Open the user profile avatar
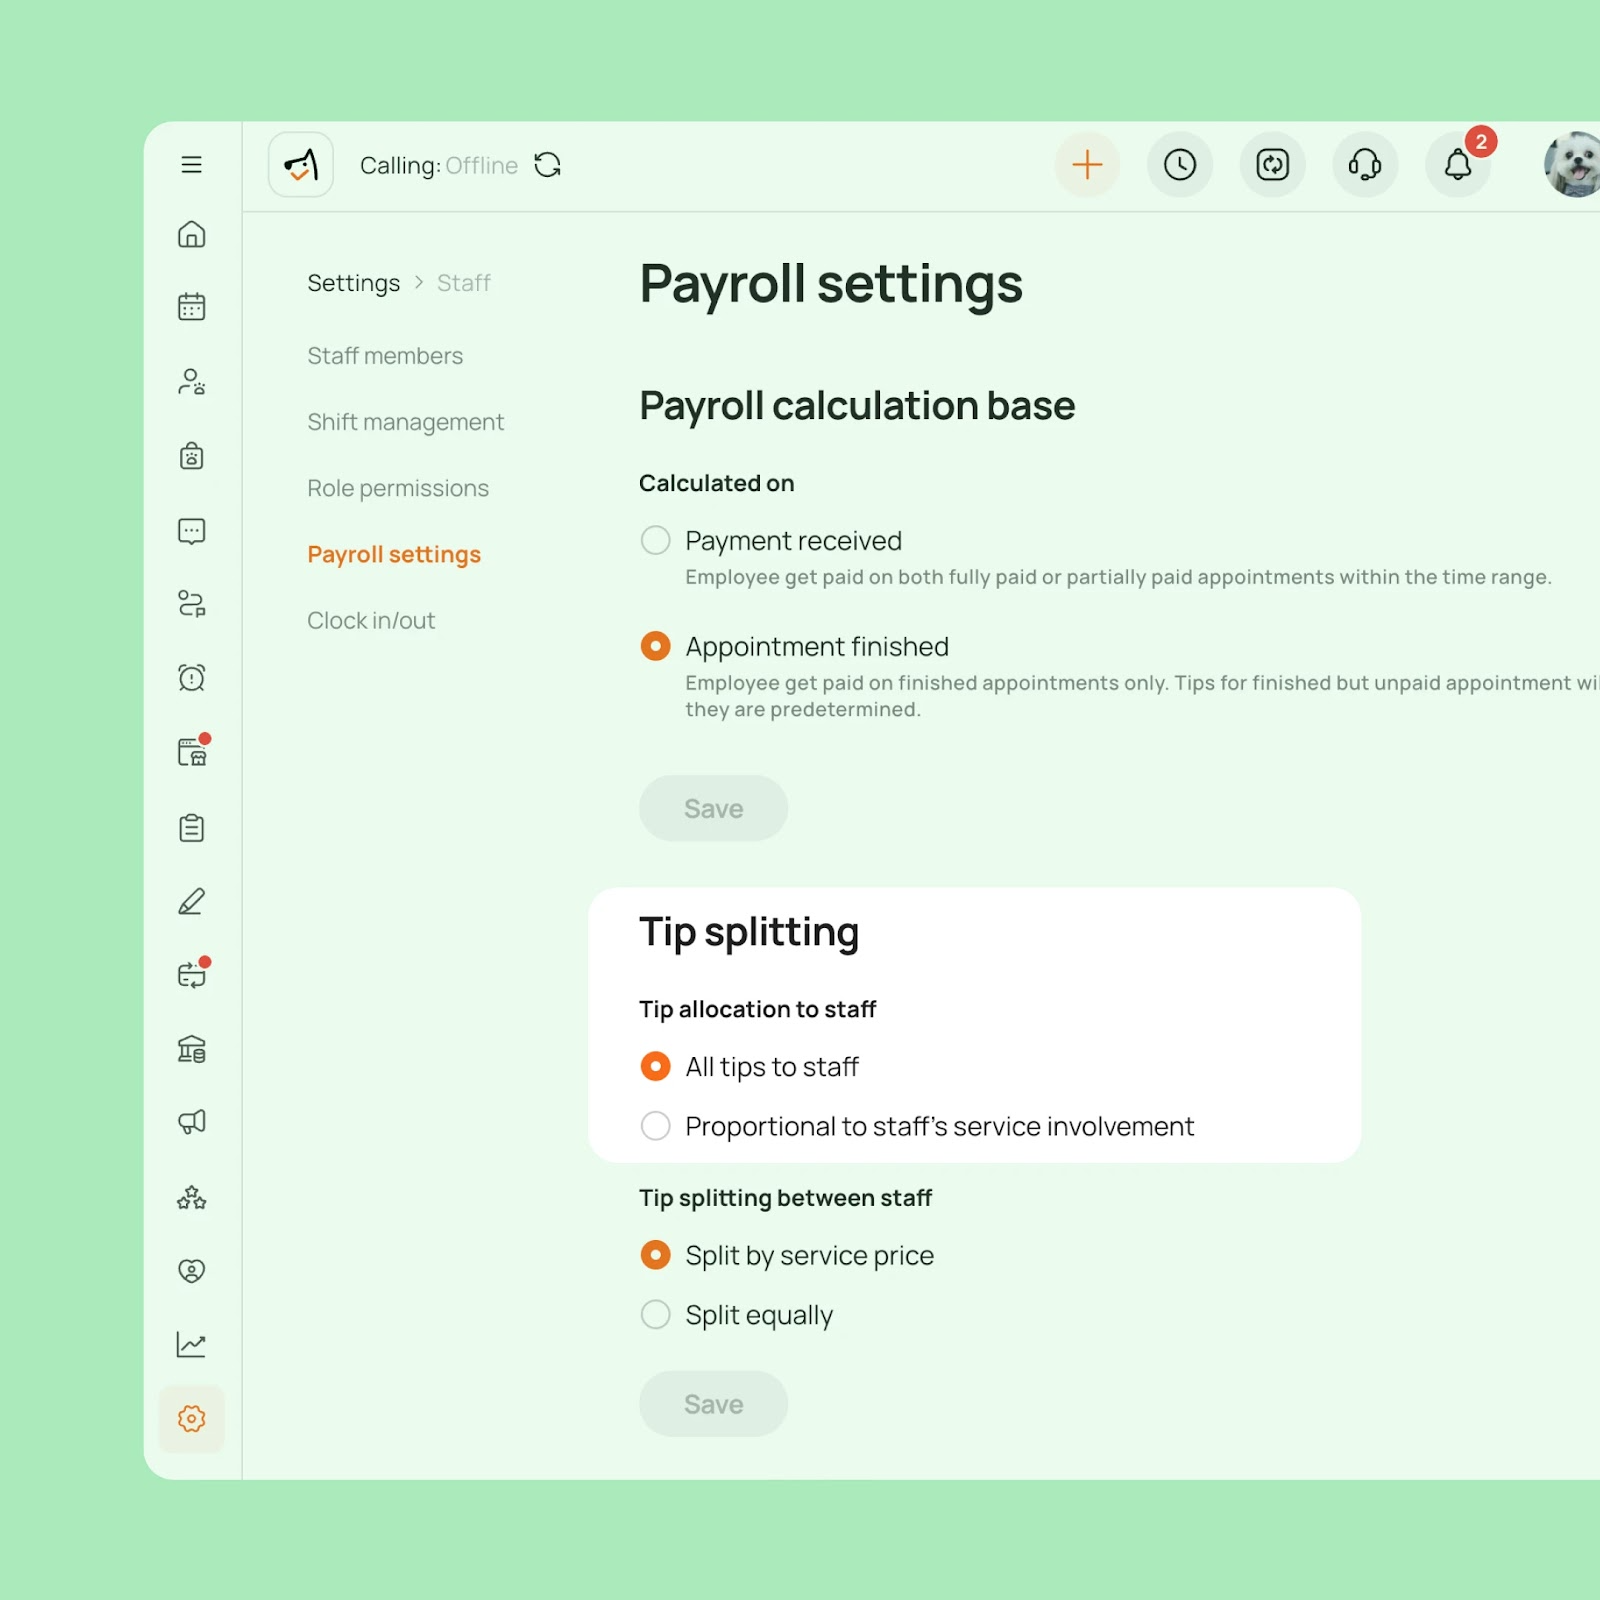Screen dimensions: 1600x1600 click(1575, 165)
